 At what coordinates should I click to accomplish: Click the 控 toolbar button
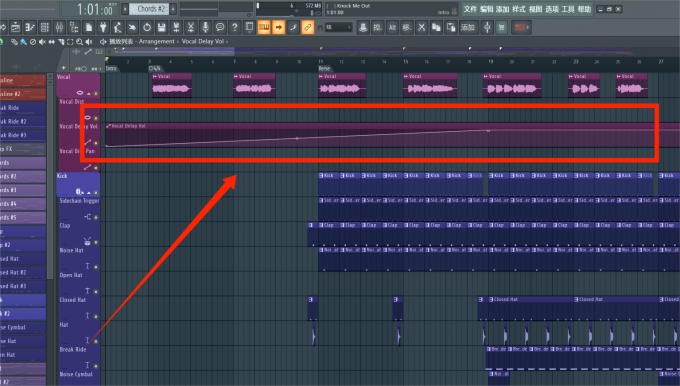point(378,27)
